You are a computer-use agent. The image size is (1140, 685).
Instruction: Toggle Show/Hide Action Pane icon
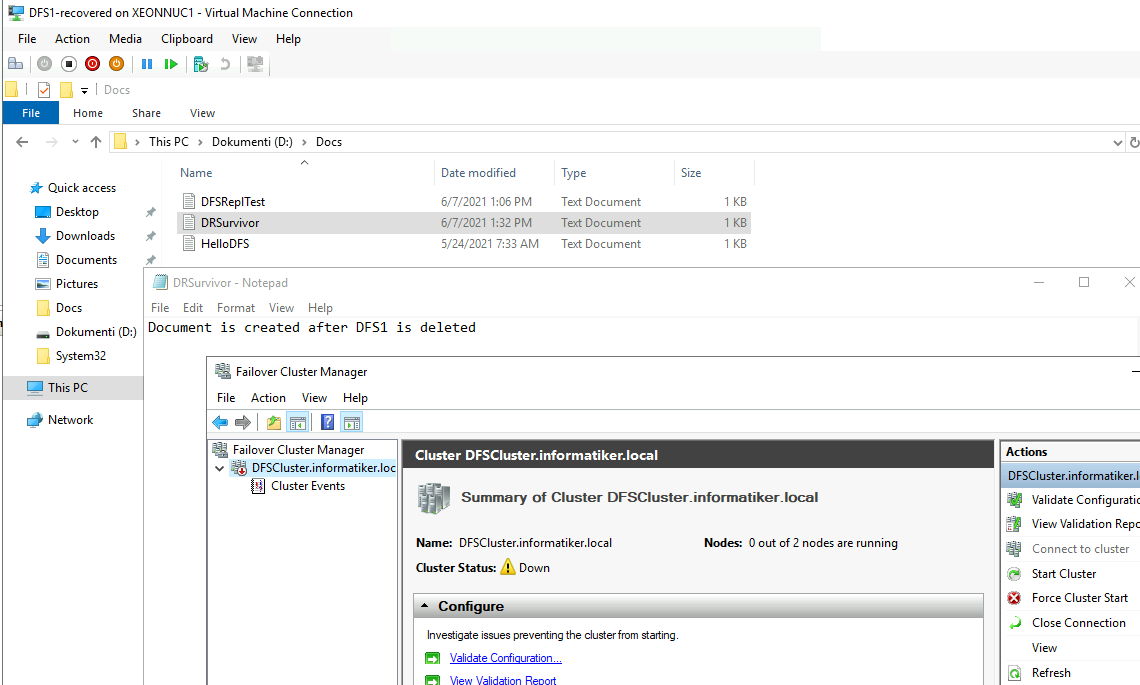pos(352,422)
